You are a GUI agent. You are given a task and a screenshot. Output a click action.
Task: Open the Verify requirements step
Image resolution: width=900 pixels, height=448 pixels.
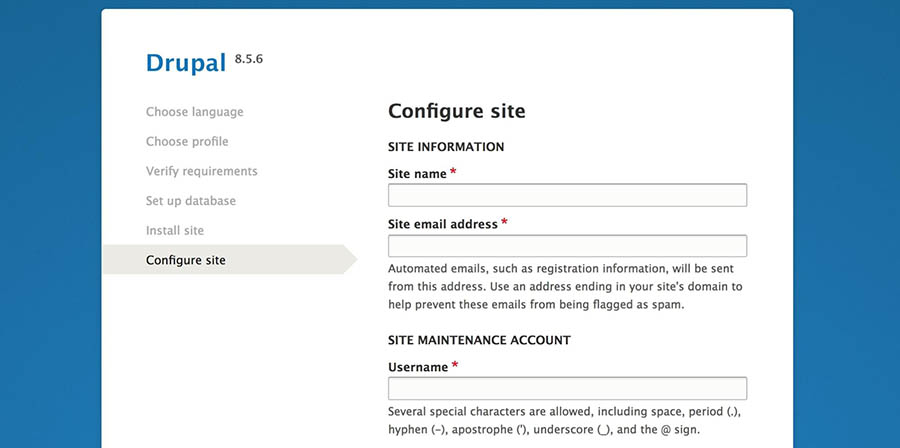(x=201, y=172)
